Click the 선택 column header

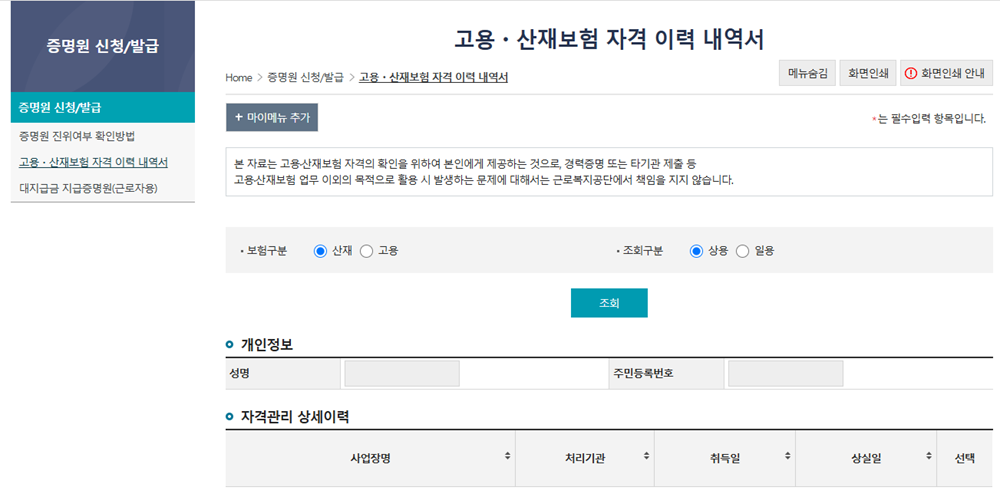pyautogui.click(x=964, y=458)
